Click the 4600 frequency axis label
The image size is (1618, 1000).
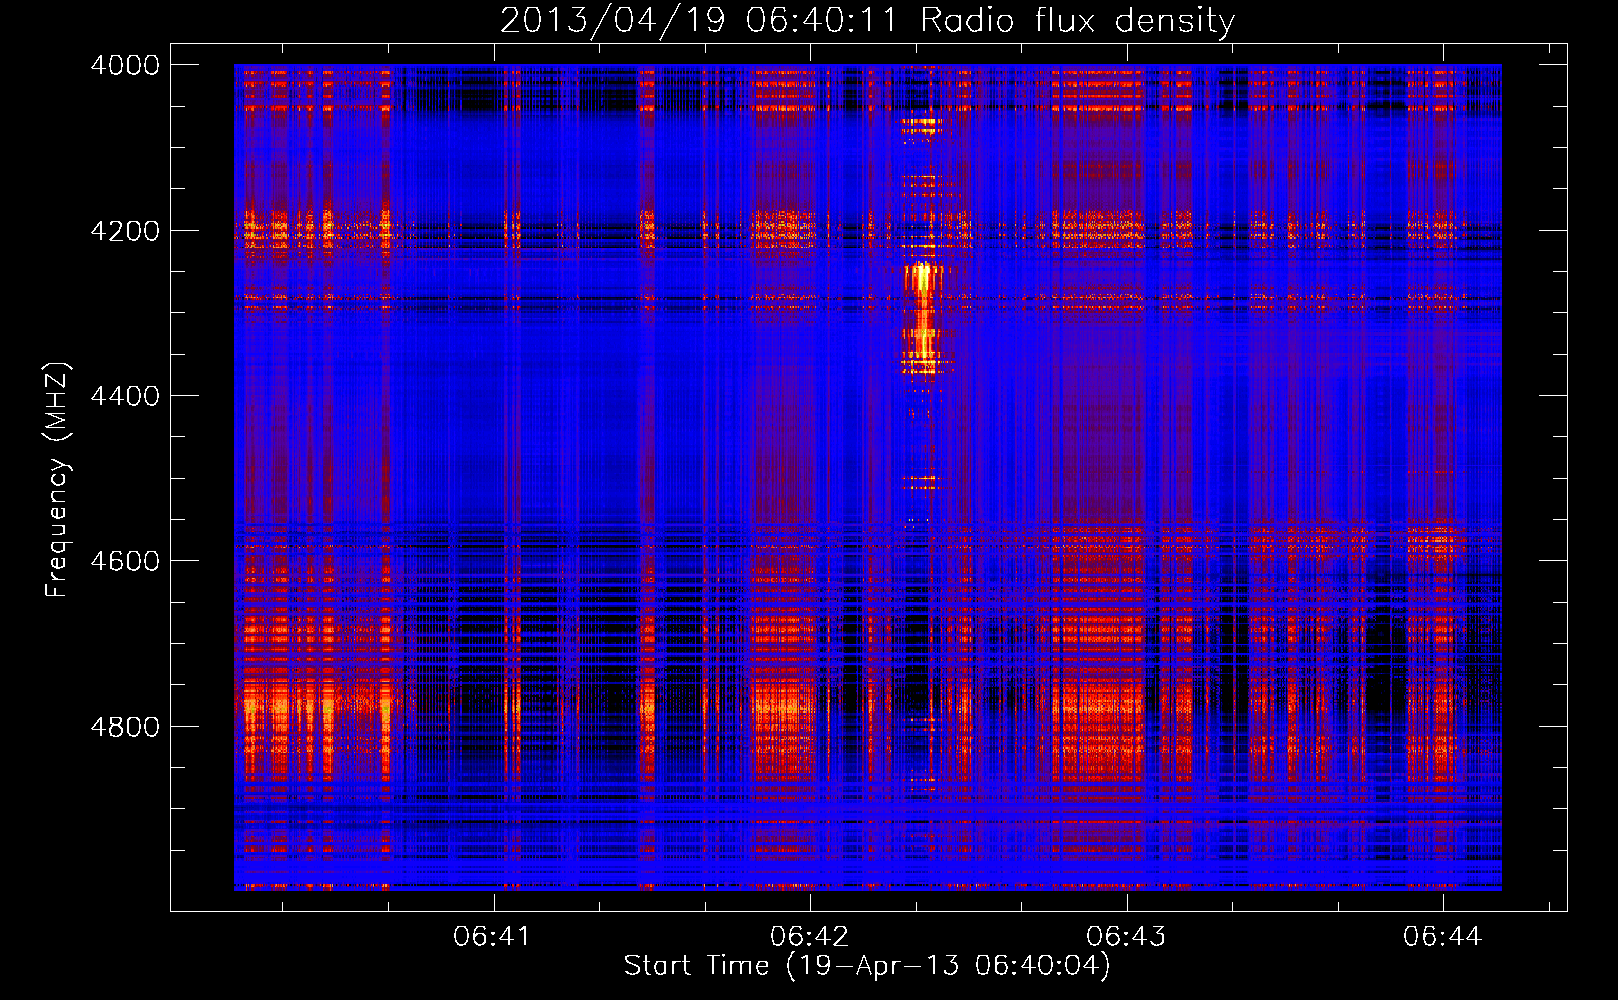pyautogui.click(x=125, y=561)
